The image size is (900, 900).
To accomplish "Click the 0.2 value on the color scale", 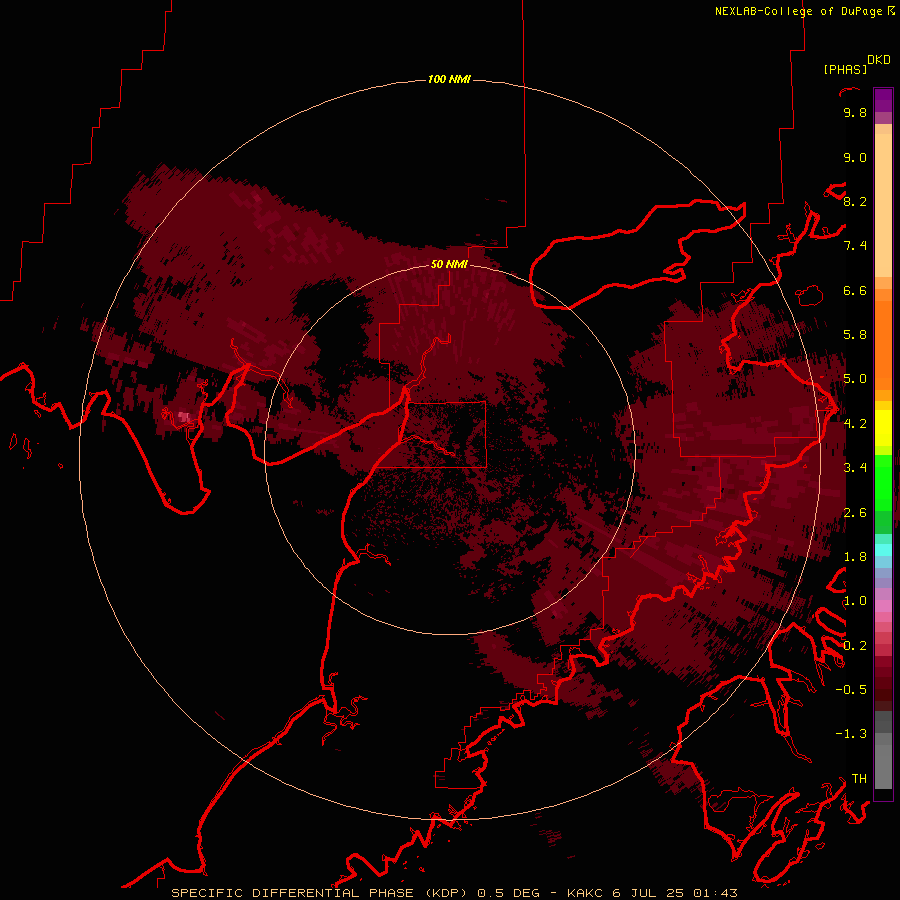I will pyautogui.click(x=855, y=645).
